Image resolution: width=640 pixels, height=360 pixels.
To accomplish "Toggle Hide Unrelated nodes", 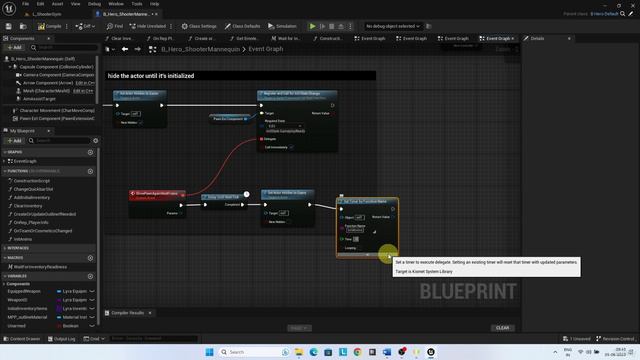I will tap(147, 26).
